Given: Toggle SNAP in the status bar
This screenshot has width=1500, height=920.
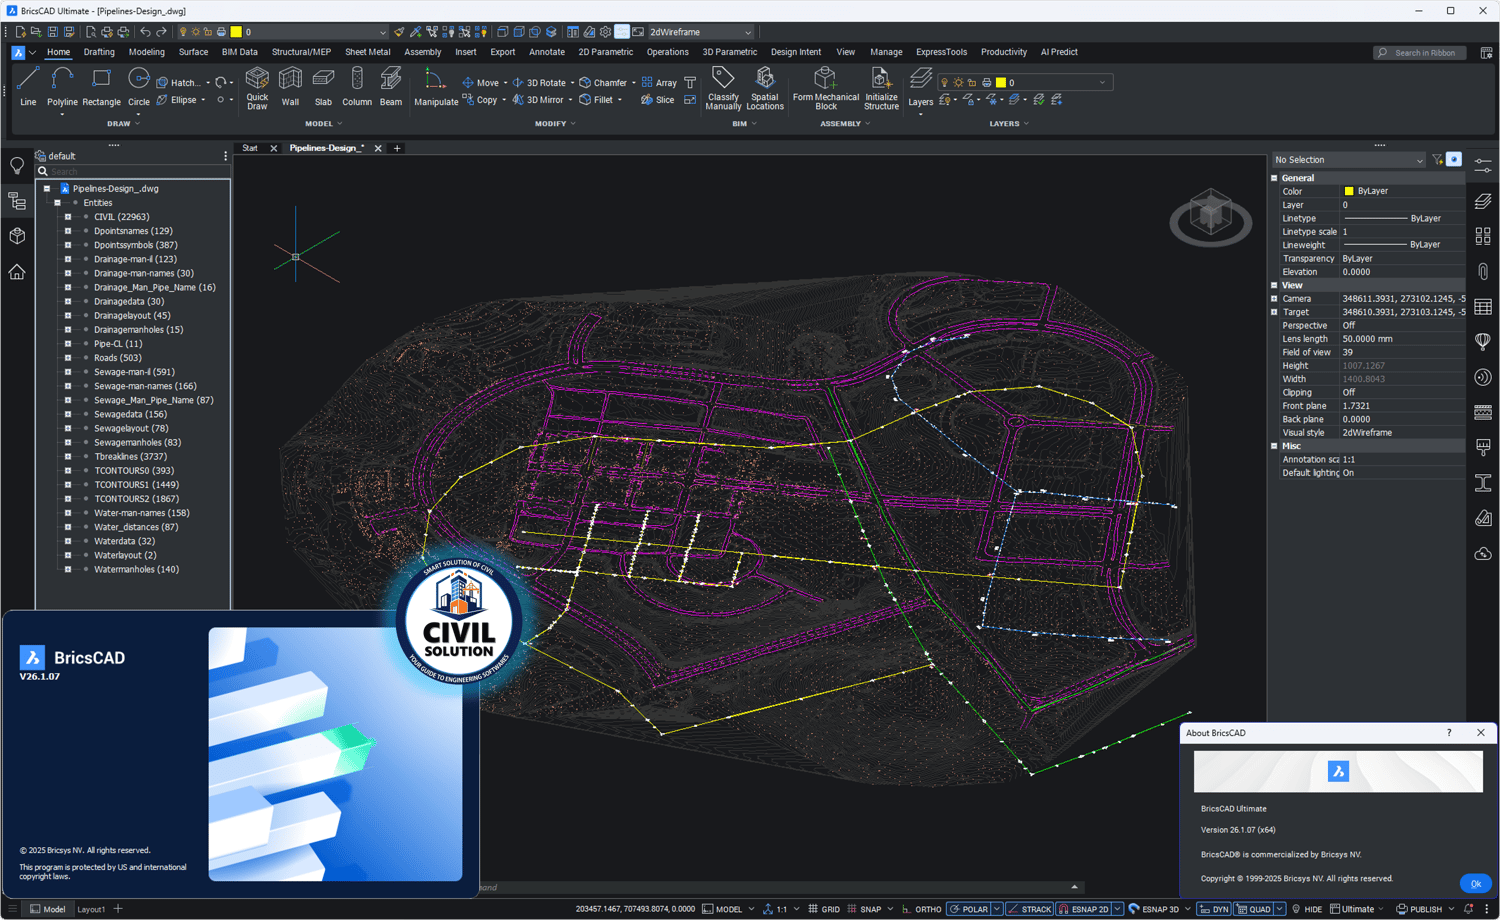Looking at the screenshot, I should 864,909.
